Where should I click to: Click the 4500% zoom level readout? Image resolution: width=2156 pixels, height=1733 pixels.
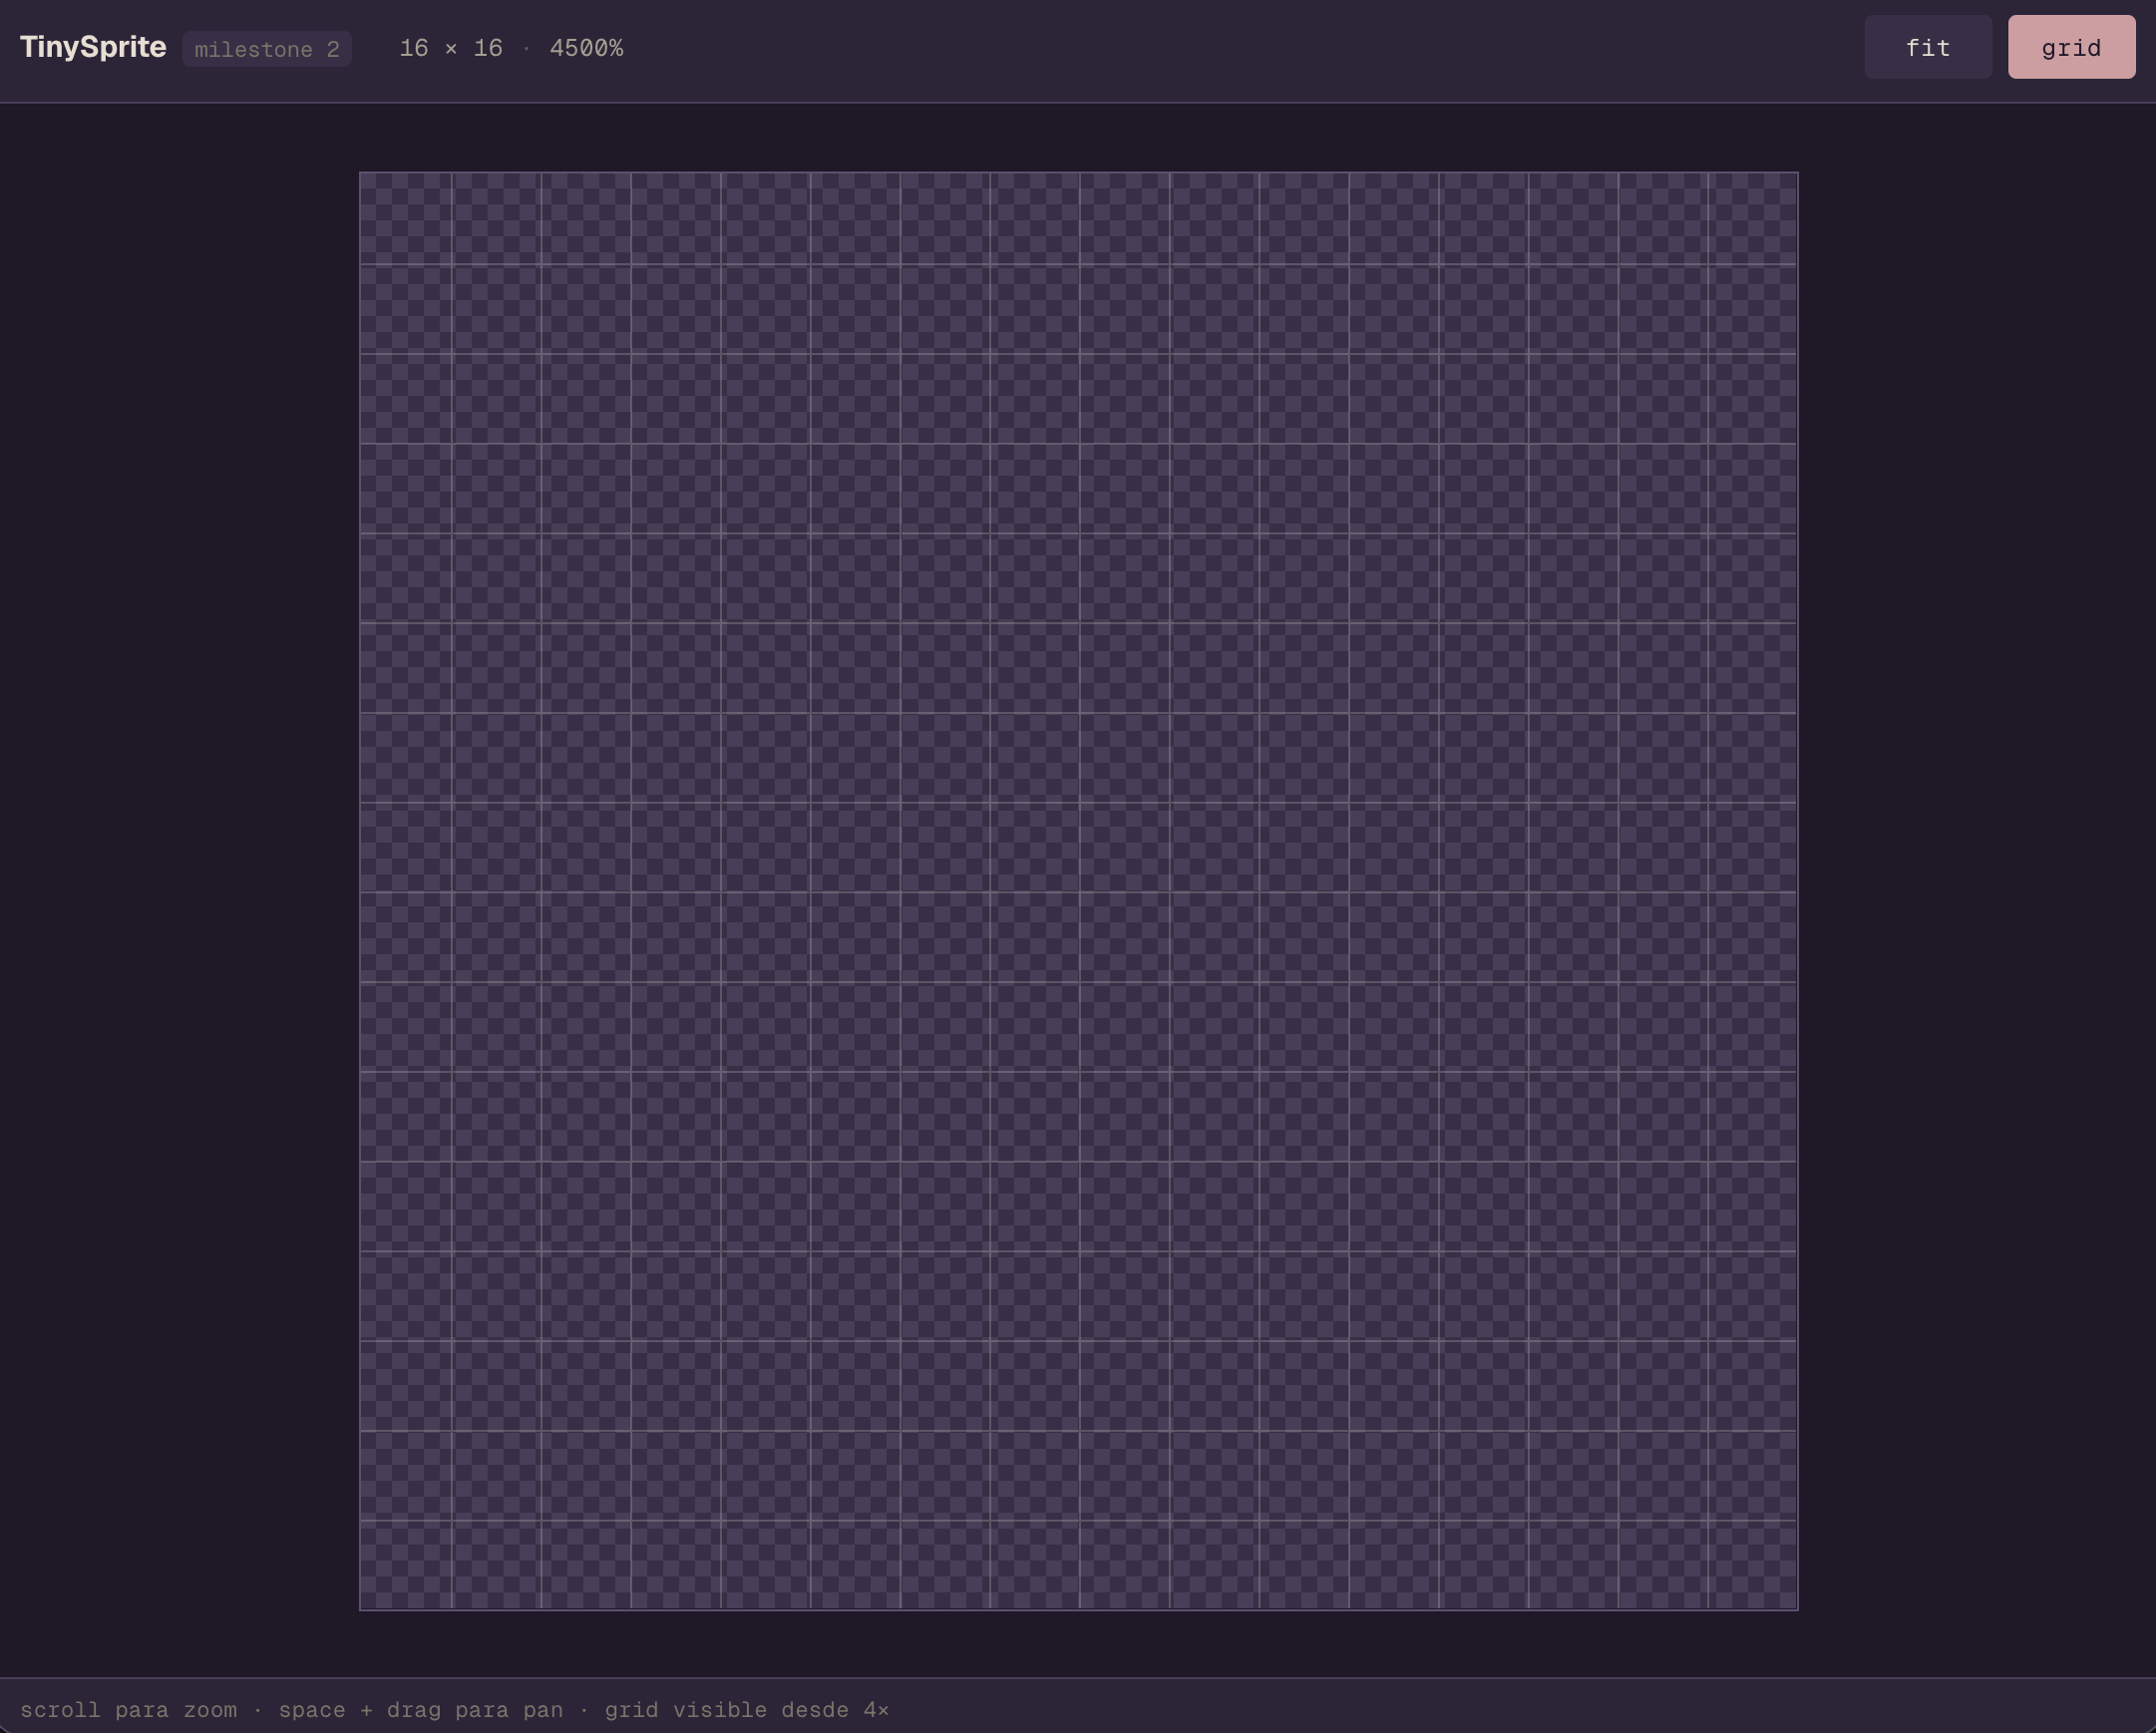[586, 48]
